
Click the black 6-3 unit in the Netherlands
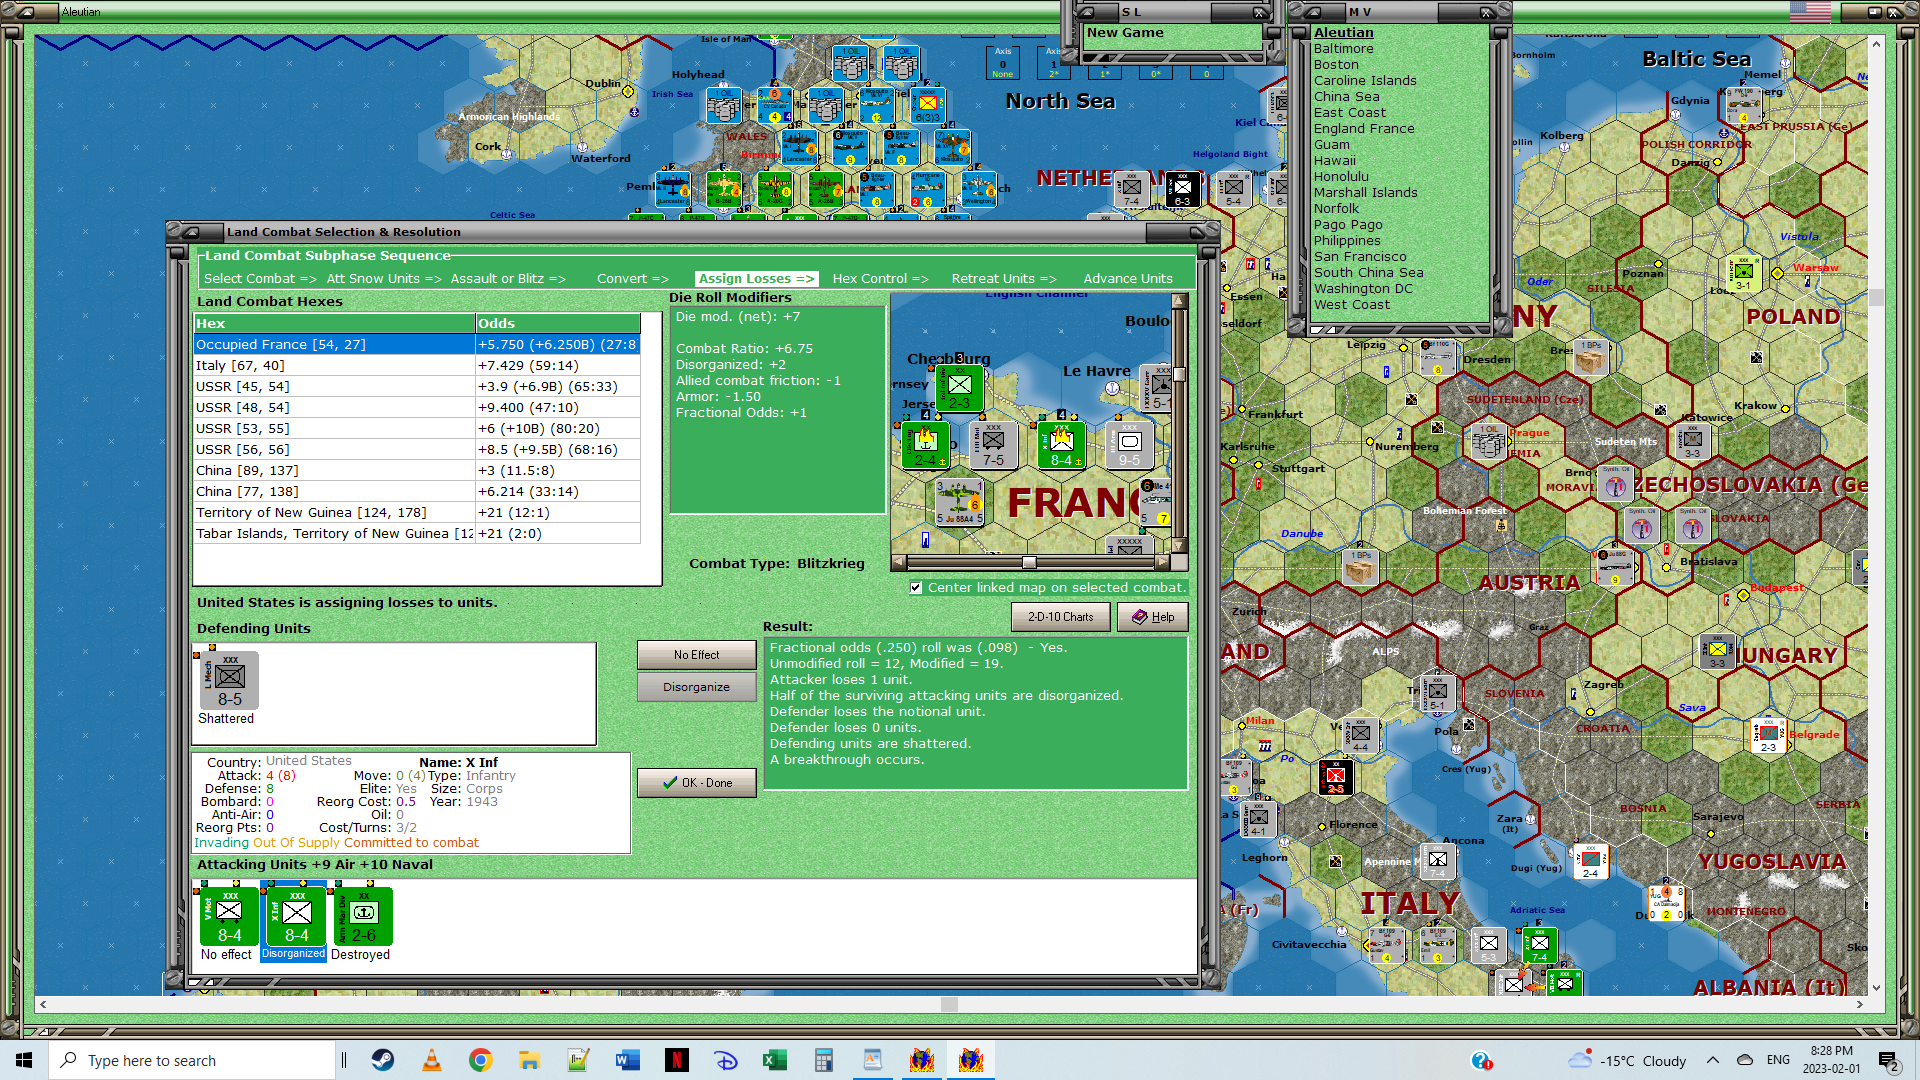click(x=1182, y=188)
